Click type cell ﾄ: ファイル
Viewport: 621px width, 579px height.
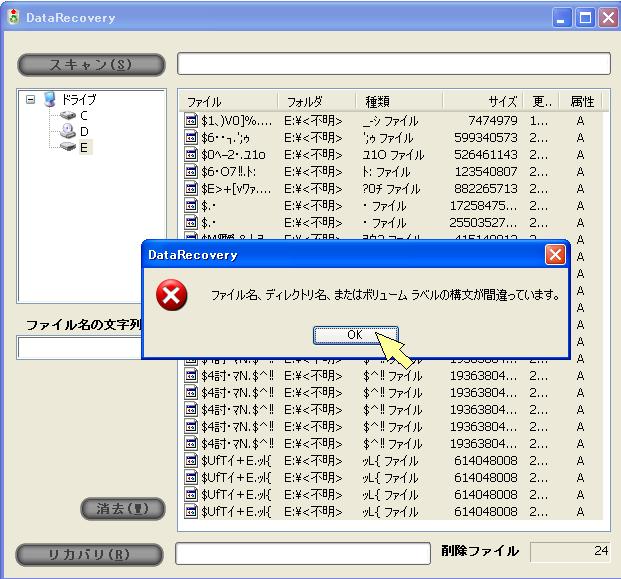[386, 172]
